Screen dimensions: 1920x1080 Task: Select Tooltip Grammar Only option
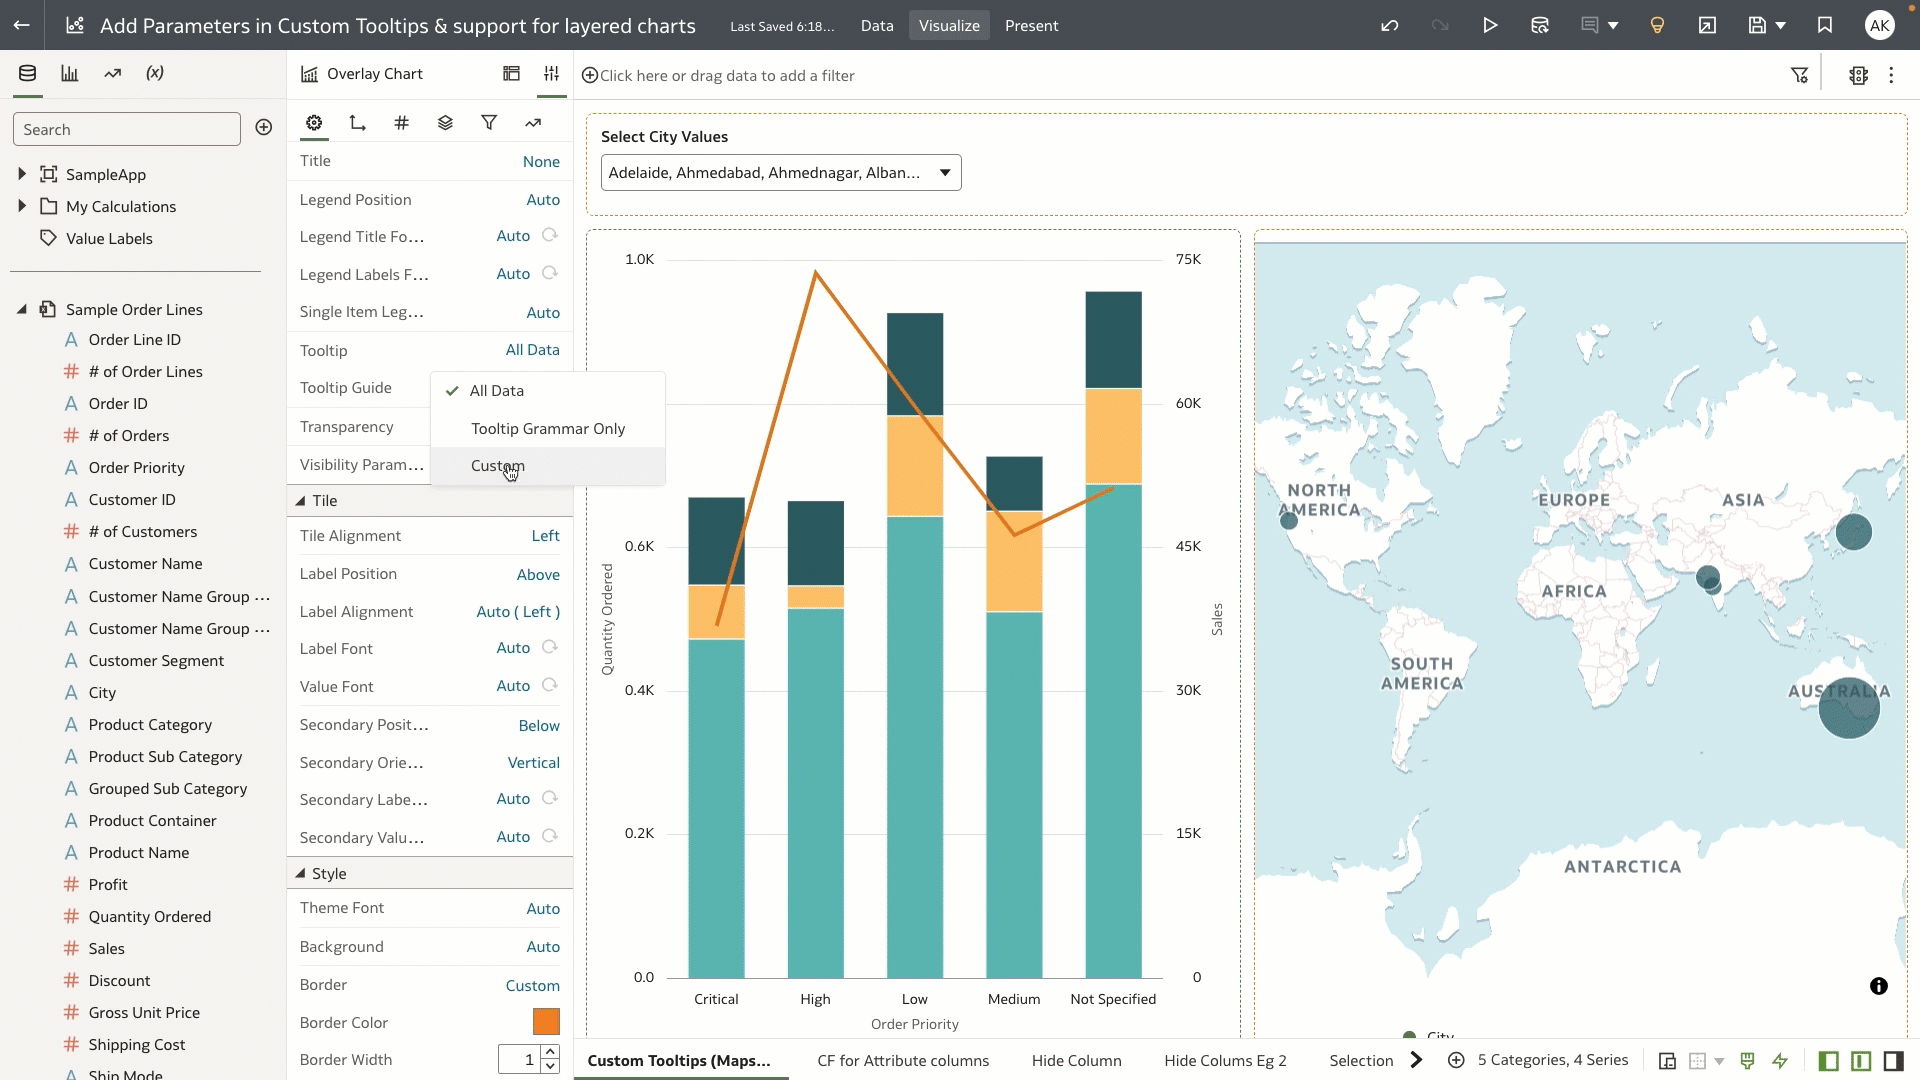point(547,428)
